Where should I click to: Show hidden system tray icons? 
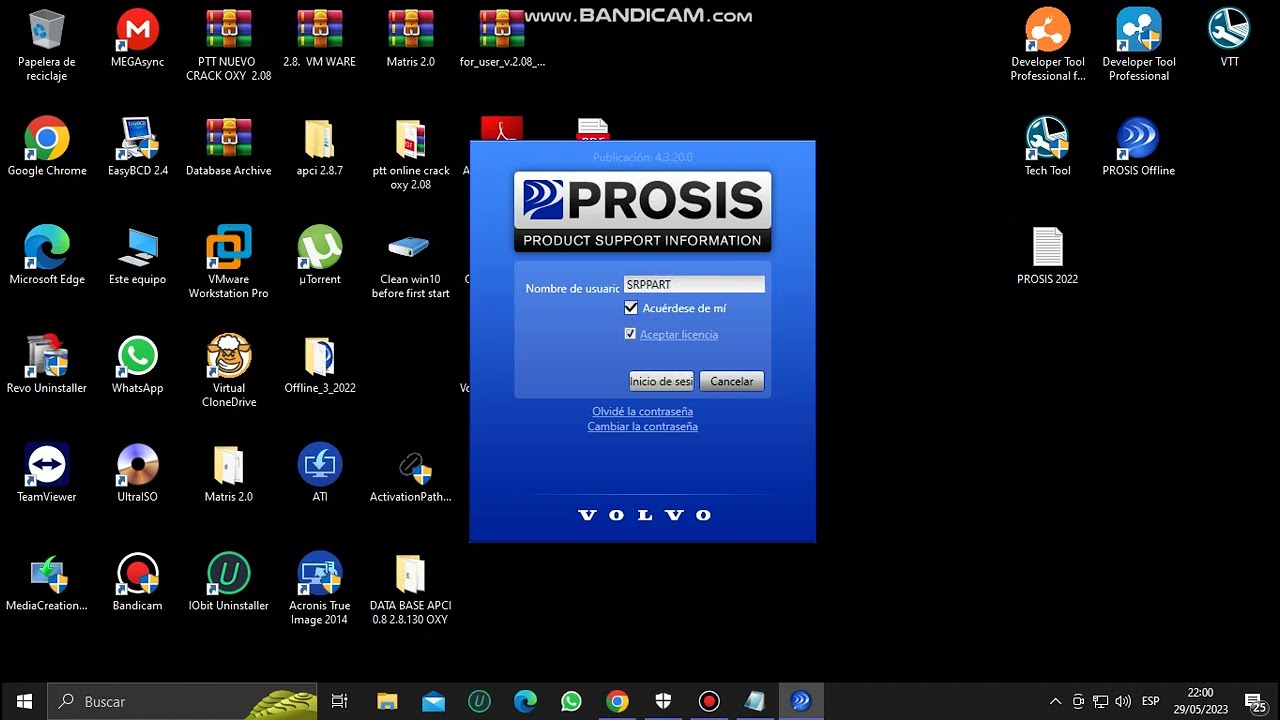pyautogui.click(x=1055, y=701)
